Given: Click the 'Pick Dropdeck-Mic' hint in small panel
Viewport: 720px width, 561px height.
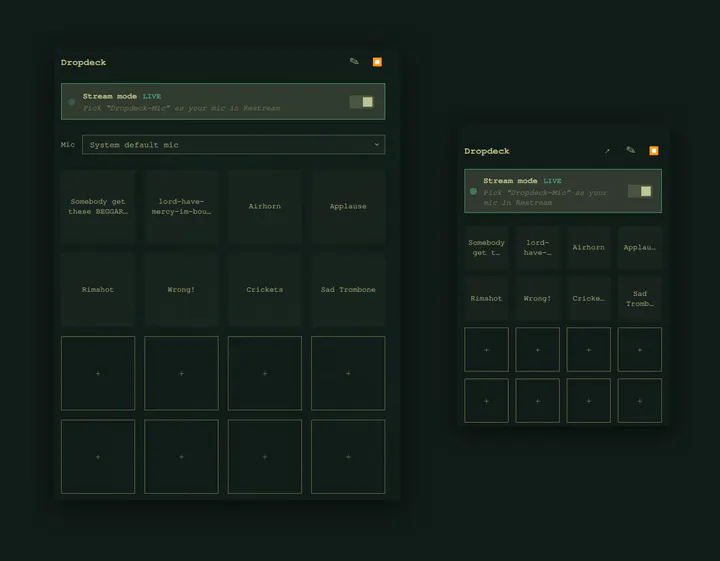Looking at the screenshot, I should click(x=545, y=198).
